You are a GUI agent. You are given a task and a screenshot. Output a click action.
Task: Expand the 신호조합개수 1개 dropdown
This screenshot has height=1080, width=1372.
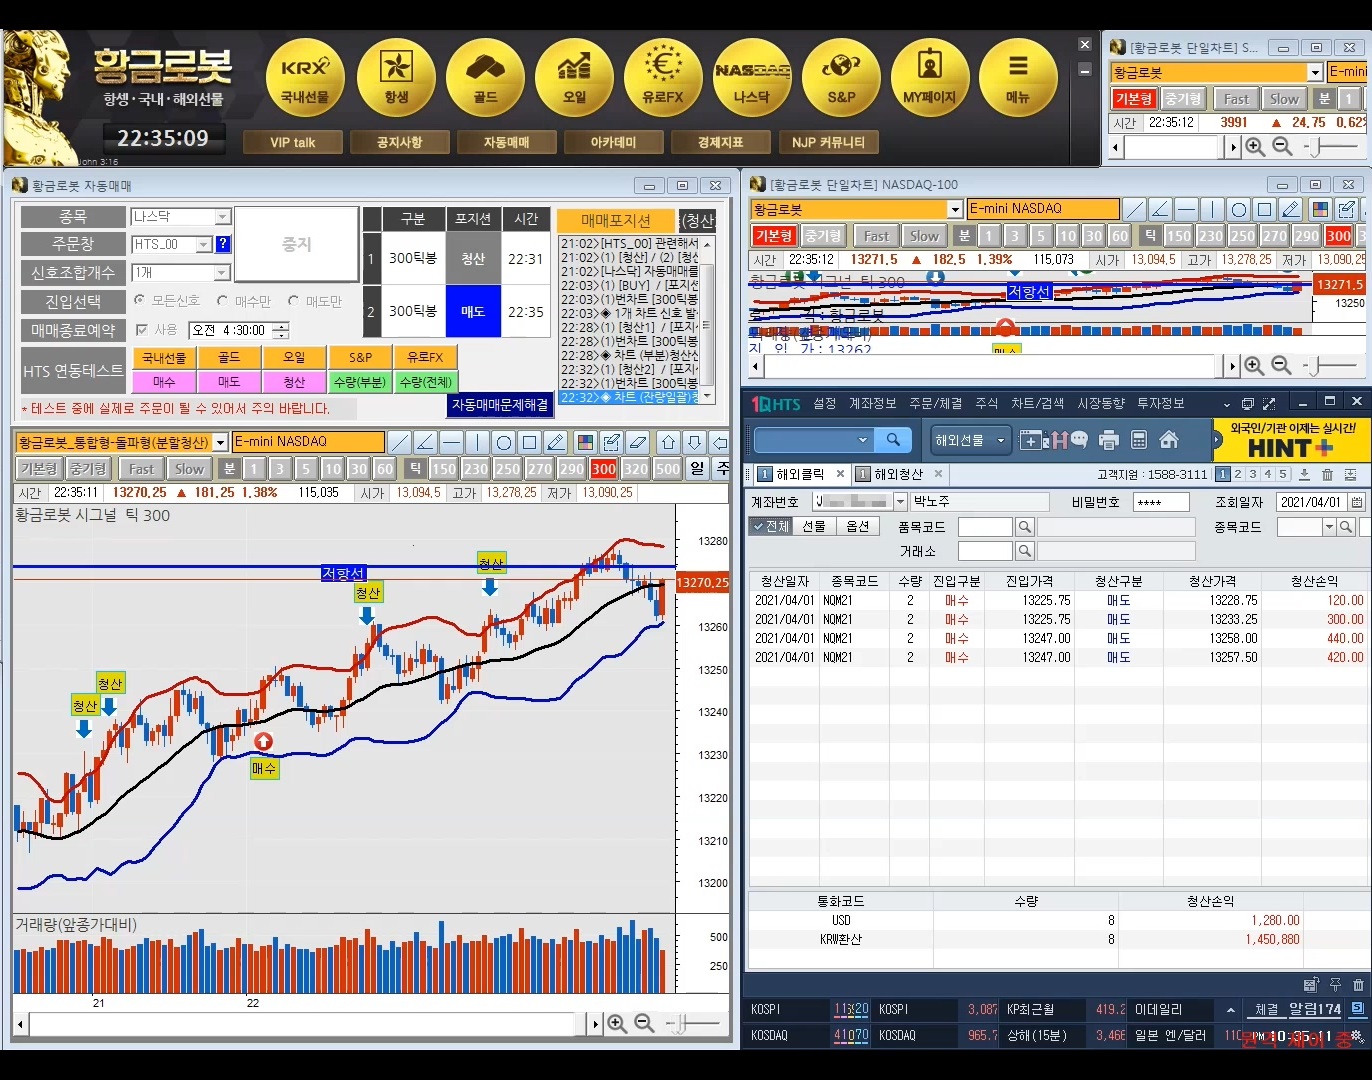[x=223, y=272]
